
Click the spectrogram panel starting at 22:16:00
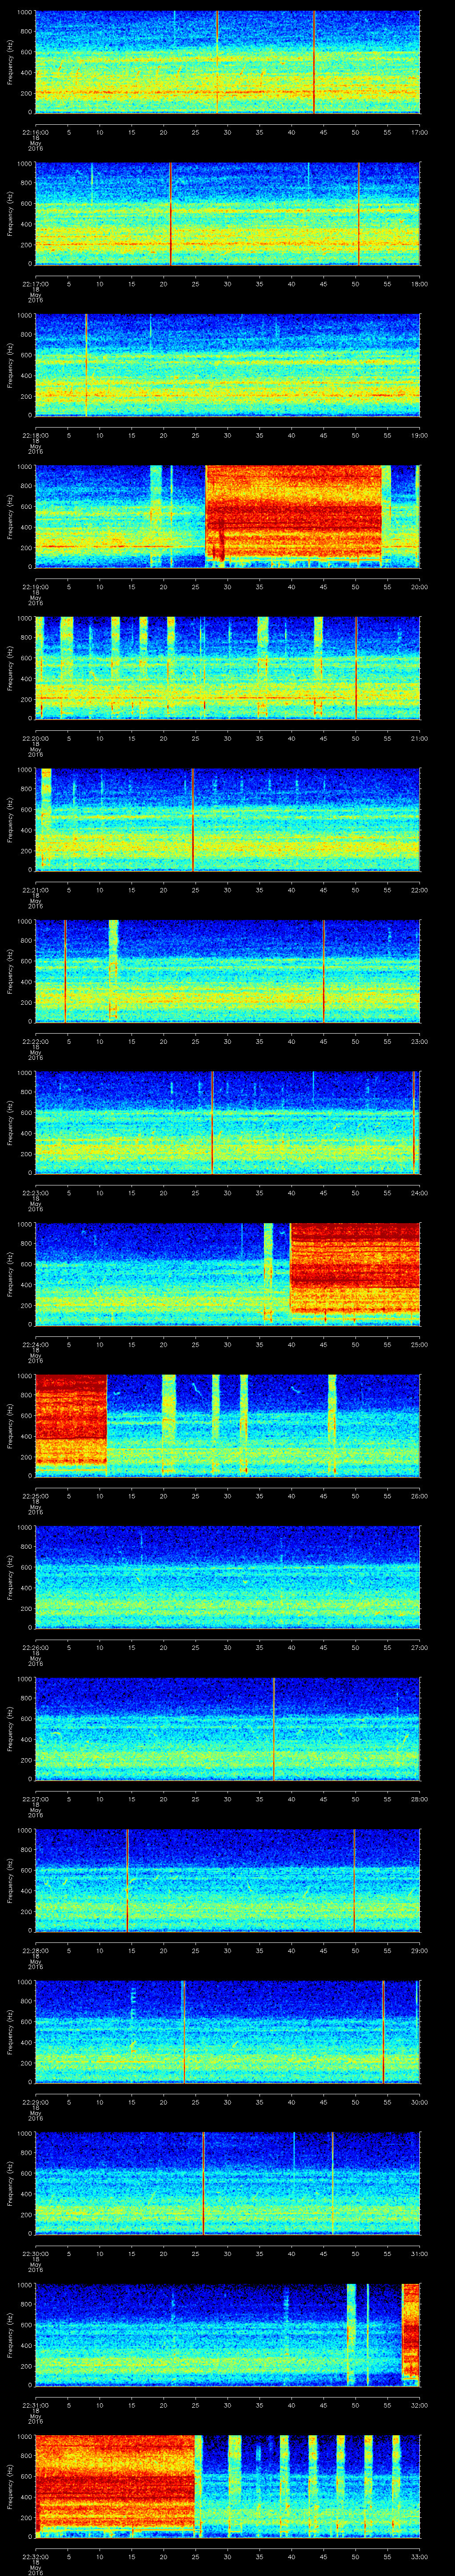pos(228,62)
